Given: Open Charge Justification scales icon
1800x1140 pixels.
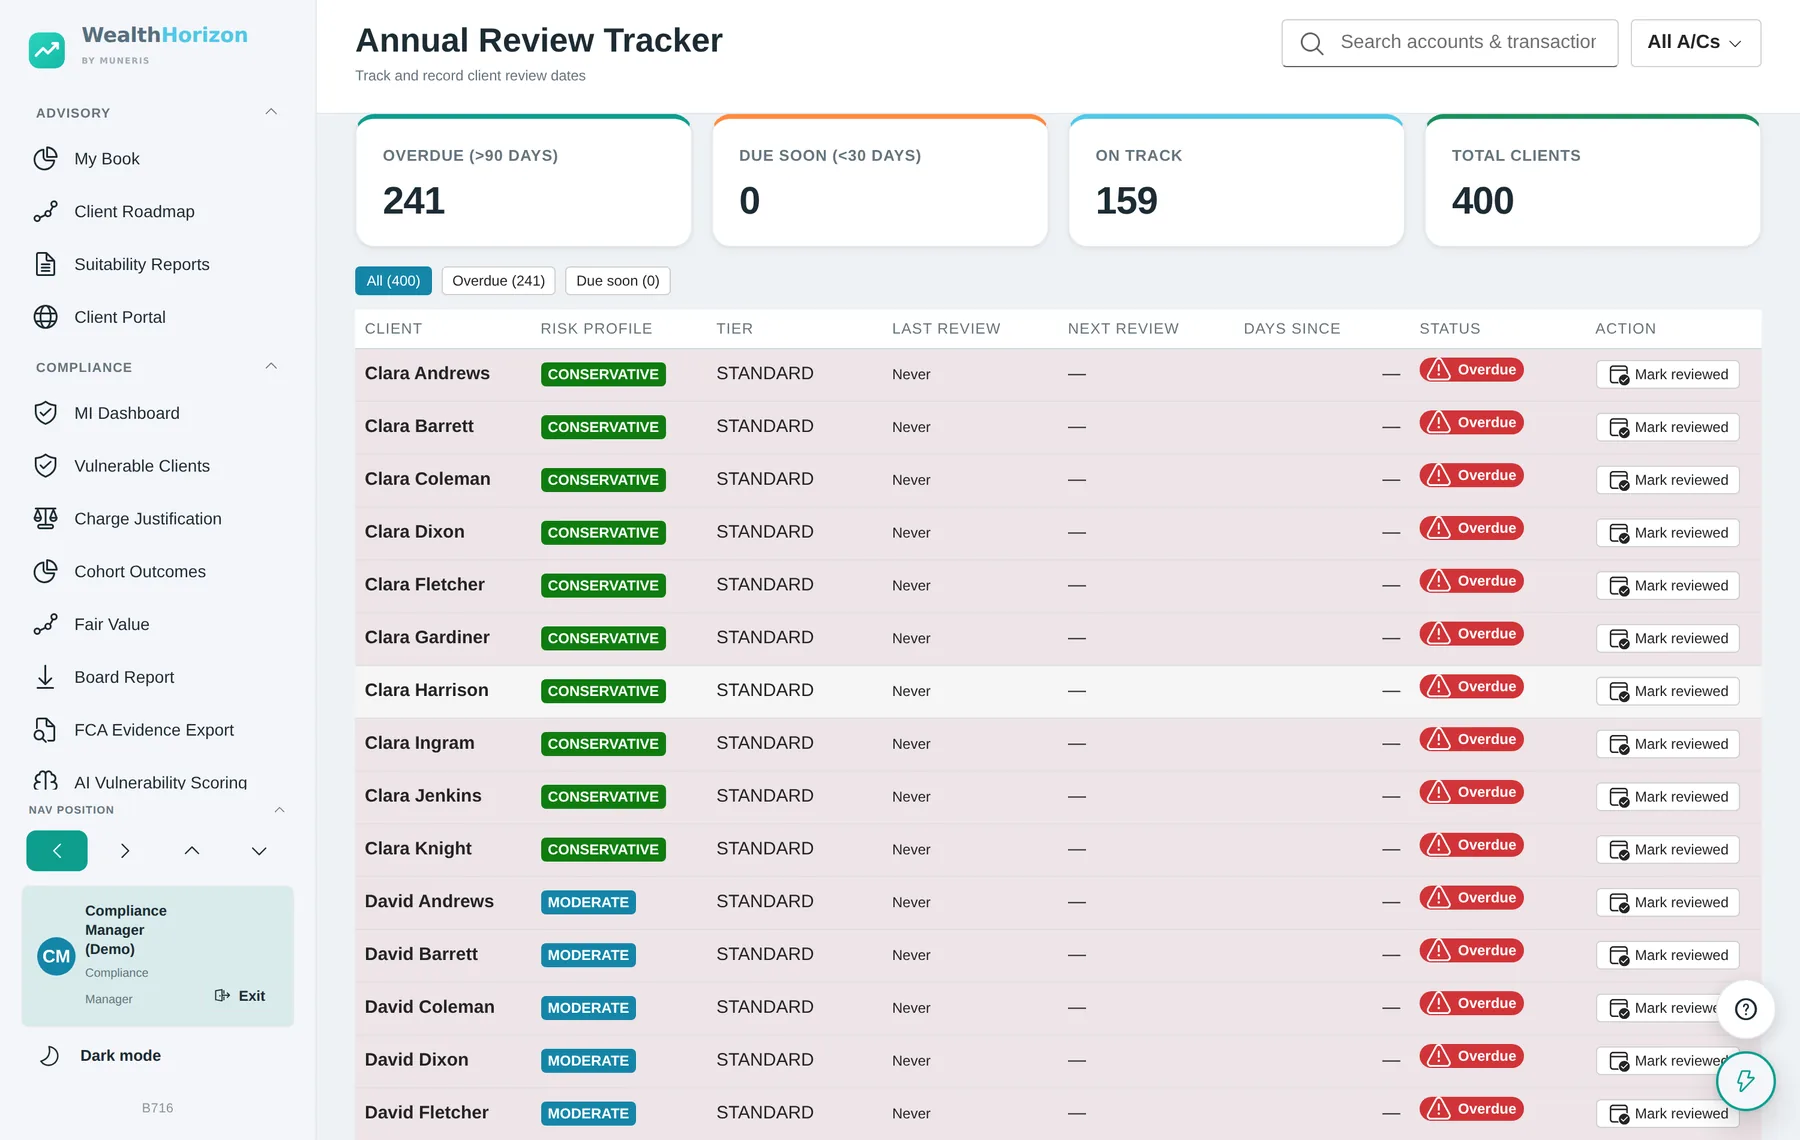Looking at the screenshot, I should [45, 519].
